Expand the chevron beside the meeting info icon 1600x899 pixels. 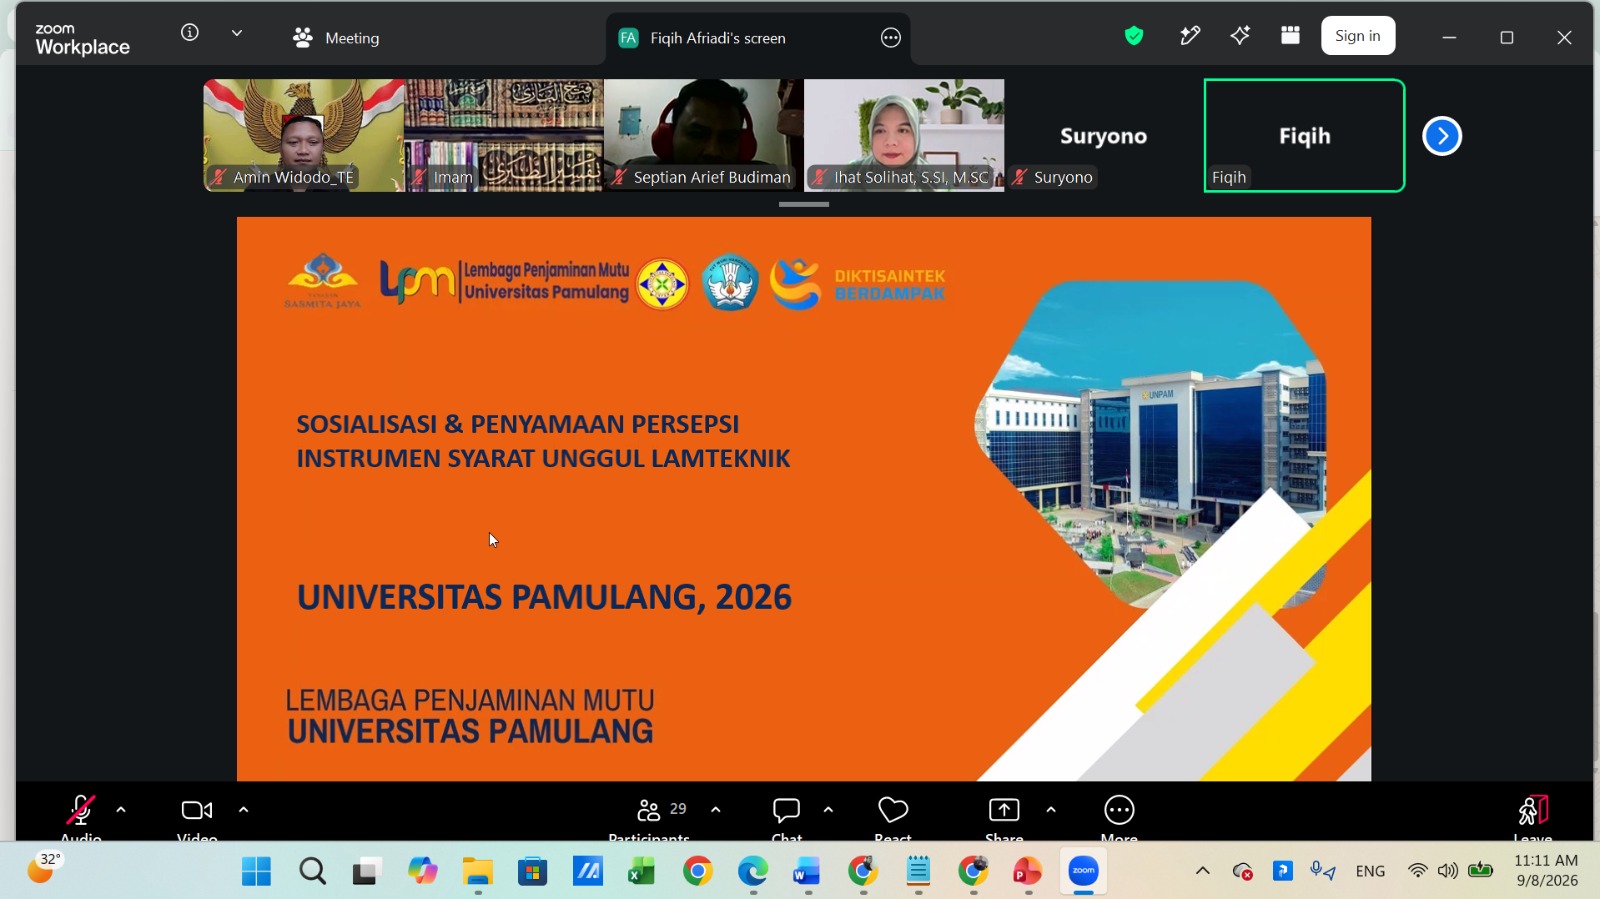point(237,33)
